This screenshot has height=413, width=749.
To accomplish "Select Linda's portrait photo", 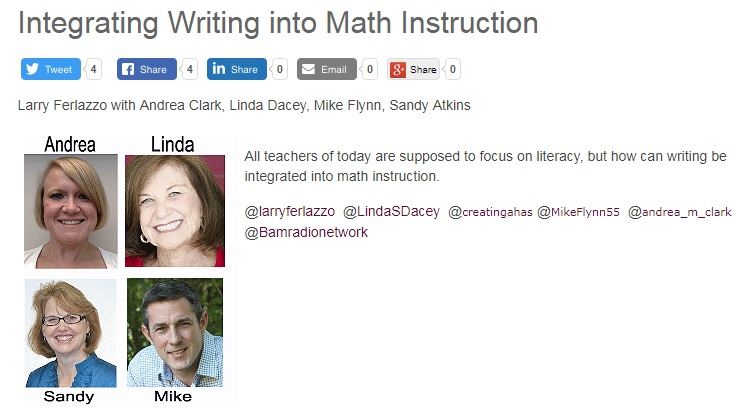I will click(175, 211).
